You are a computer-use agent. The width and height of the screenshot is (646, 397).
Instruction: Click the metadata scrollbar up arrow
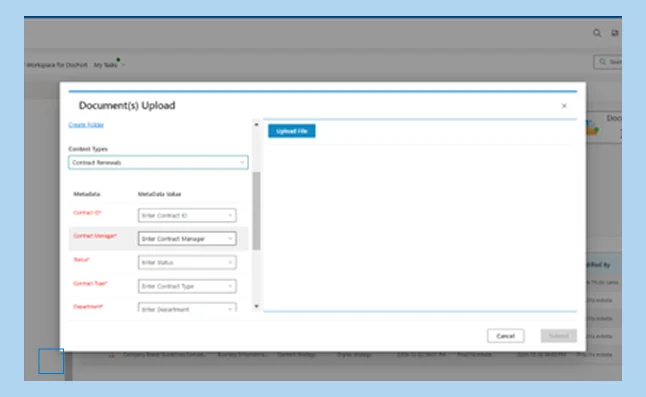256,124
